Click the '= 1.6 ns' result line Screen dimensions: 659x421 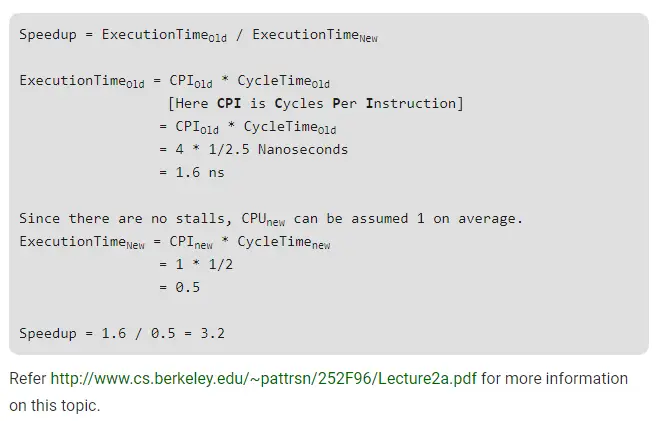pyautogui.click(x=191, y=172)
